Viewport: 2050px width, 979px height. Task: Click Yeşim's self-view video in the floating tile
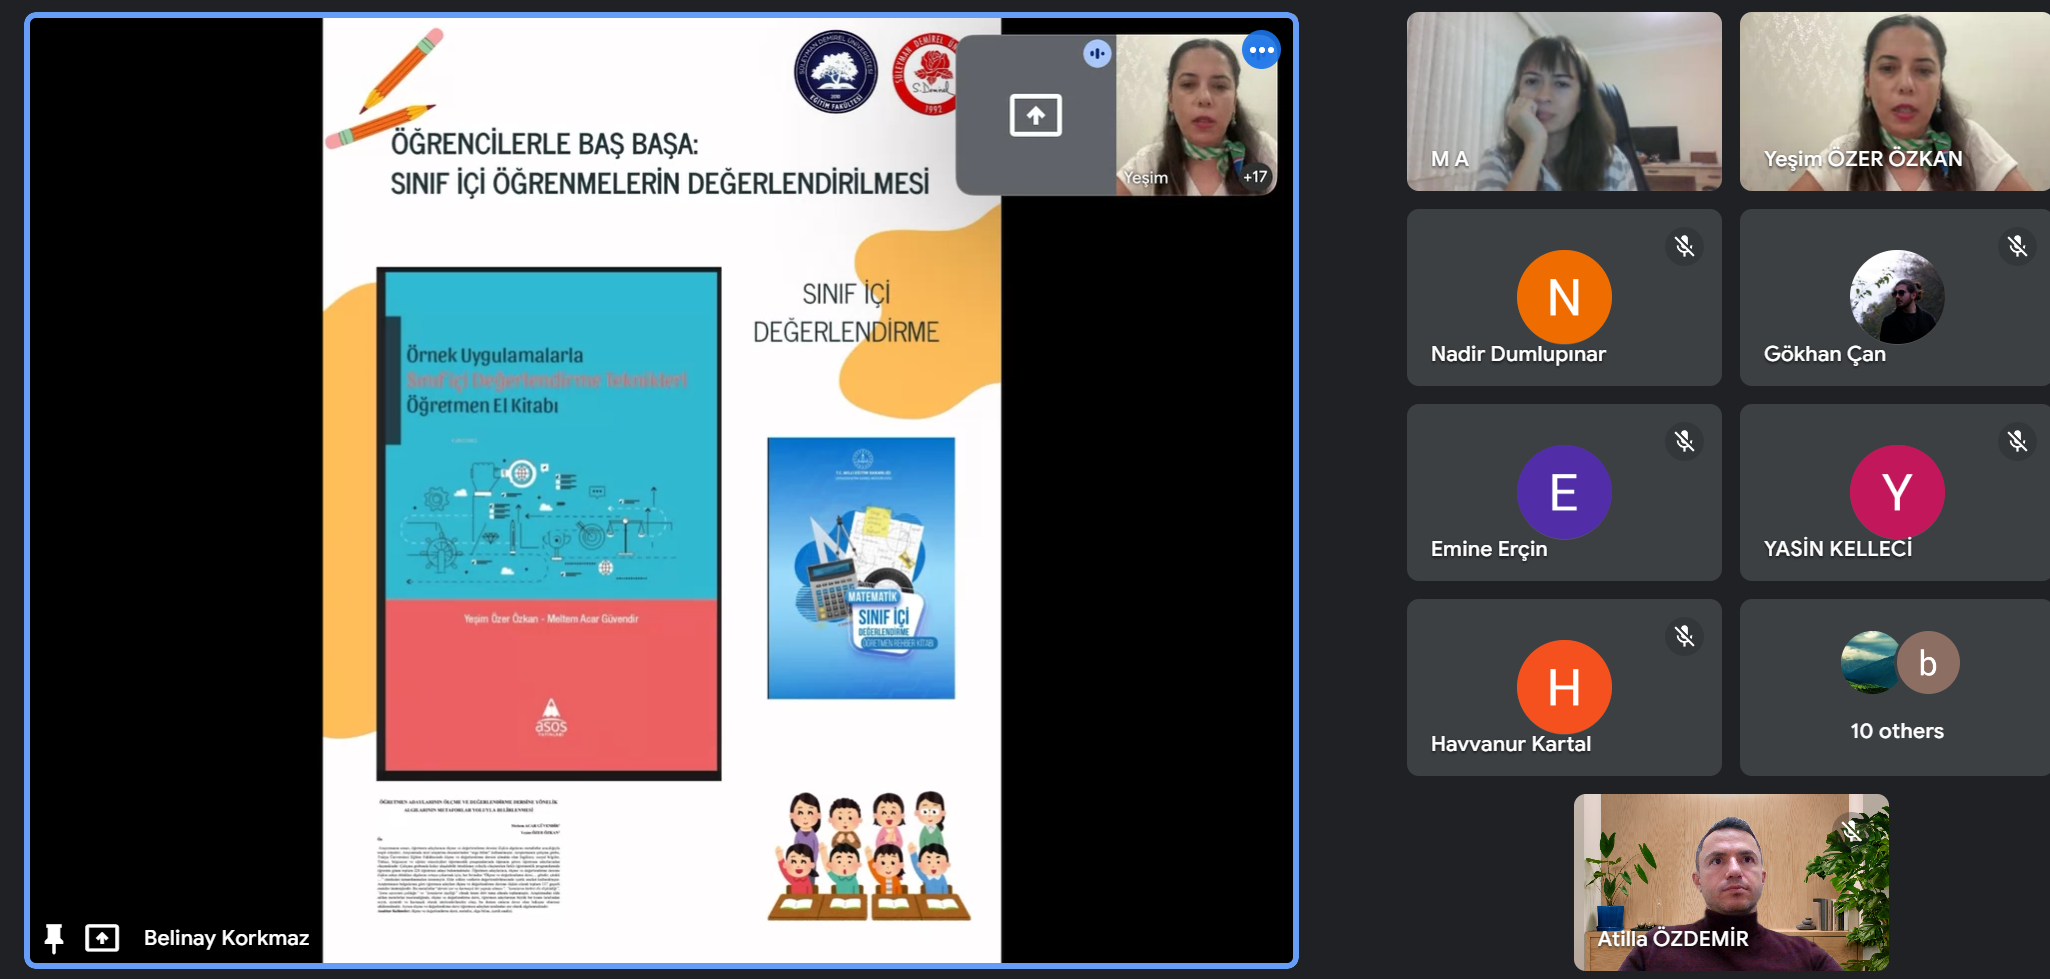point(1195,110)
